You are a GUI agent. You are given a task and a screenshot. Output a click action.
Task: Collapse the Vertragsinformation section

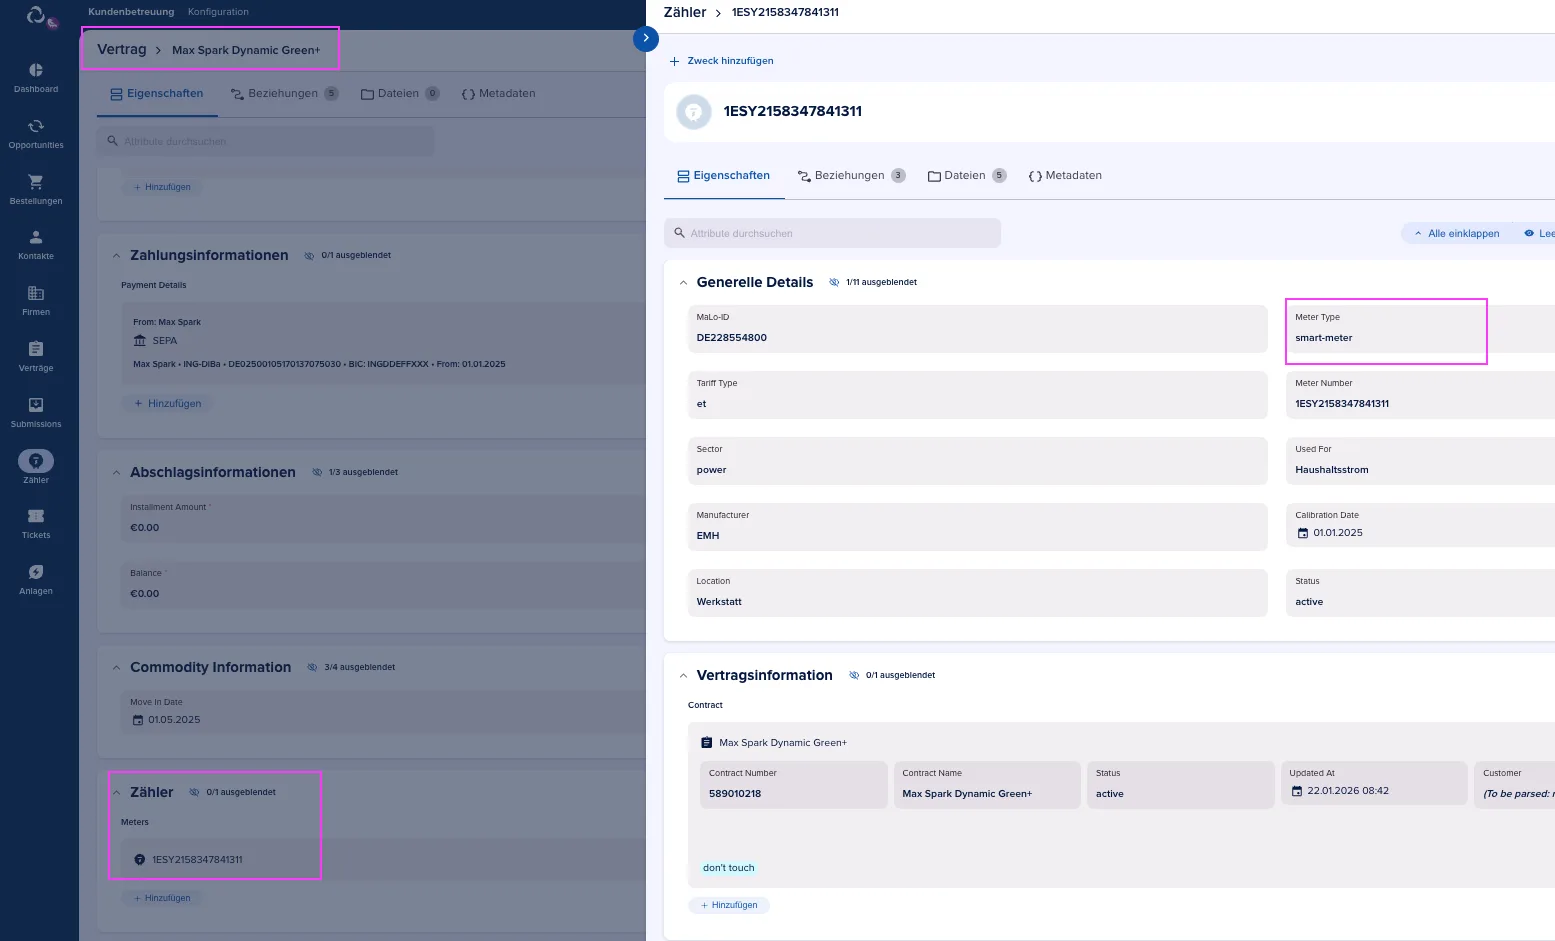point(684,676)
